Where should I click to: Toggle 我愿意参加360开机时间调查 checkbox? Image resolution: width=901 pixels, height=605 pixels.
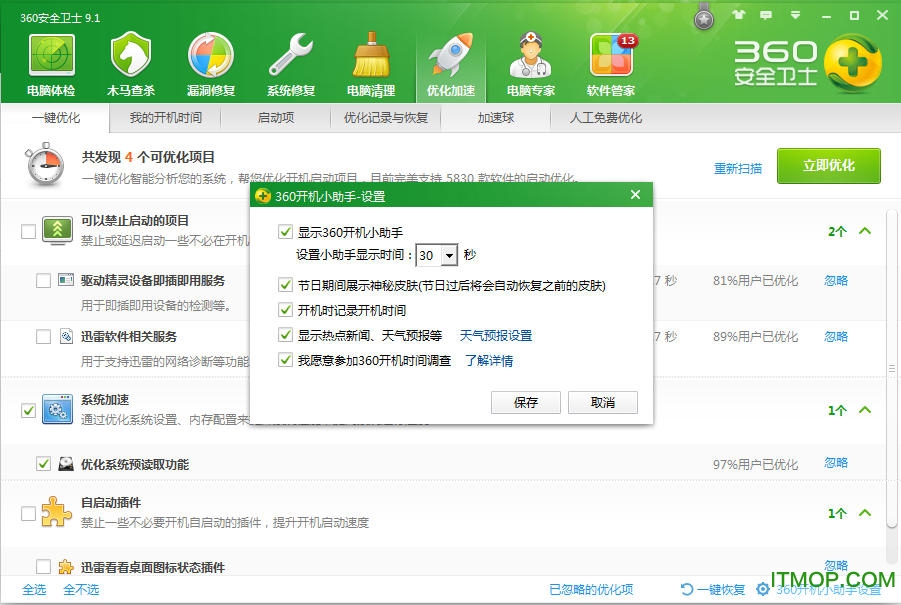(x=285, y=360)
